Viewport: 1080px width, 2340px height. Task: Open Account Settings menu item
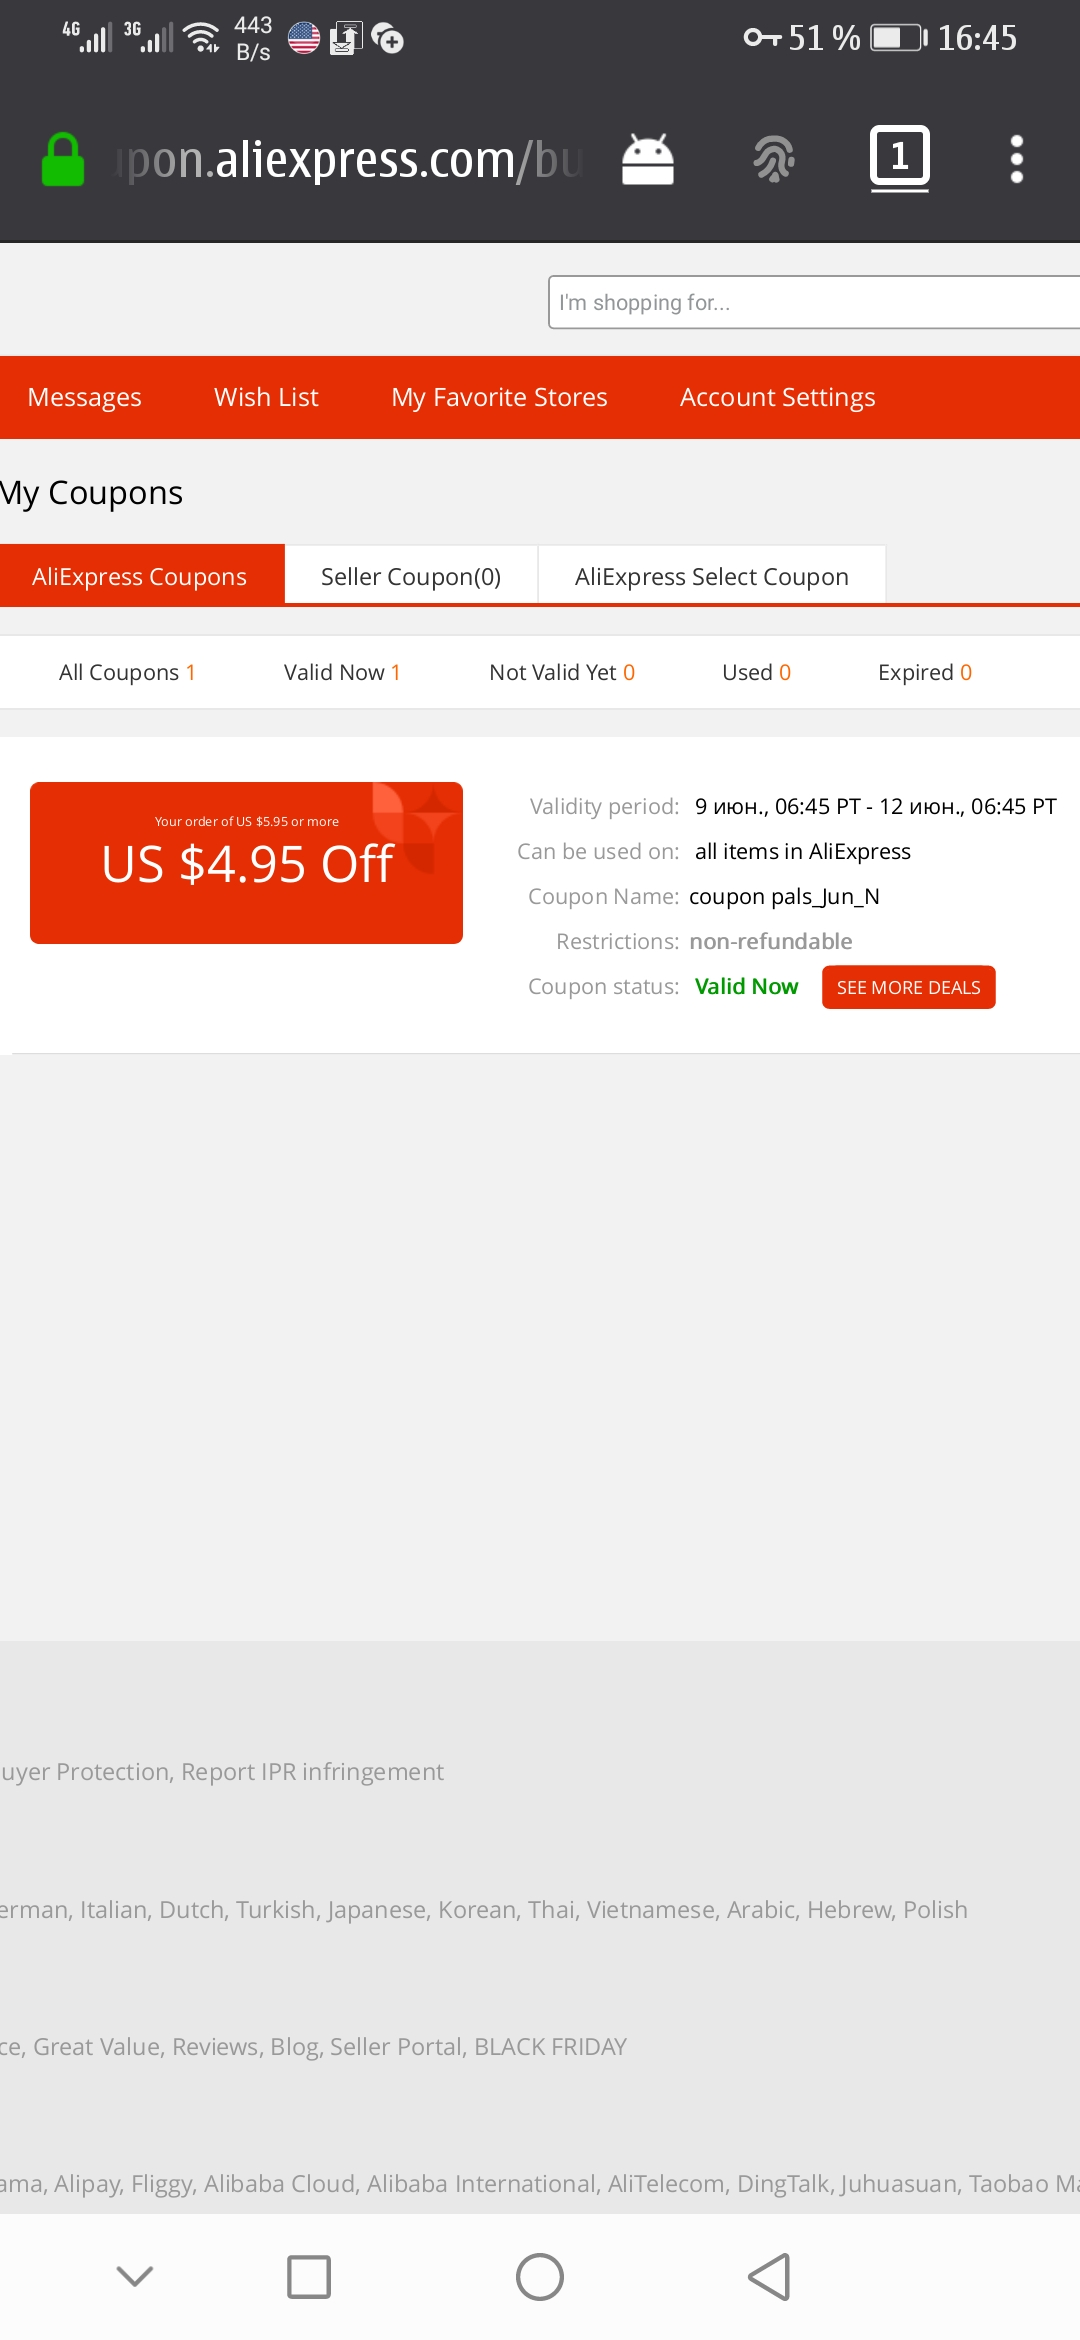[x=778, y=397]
